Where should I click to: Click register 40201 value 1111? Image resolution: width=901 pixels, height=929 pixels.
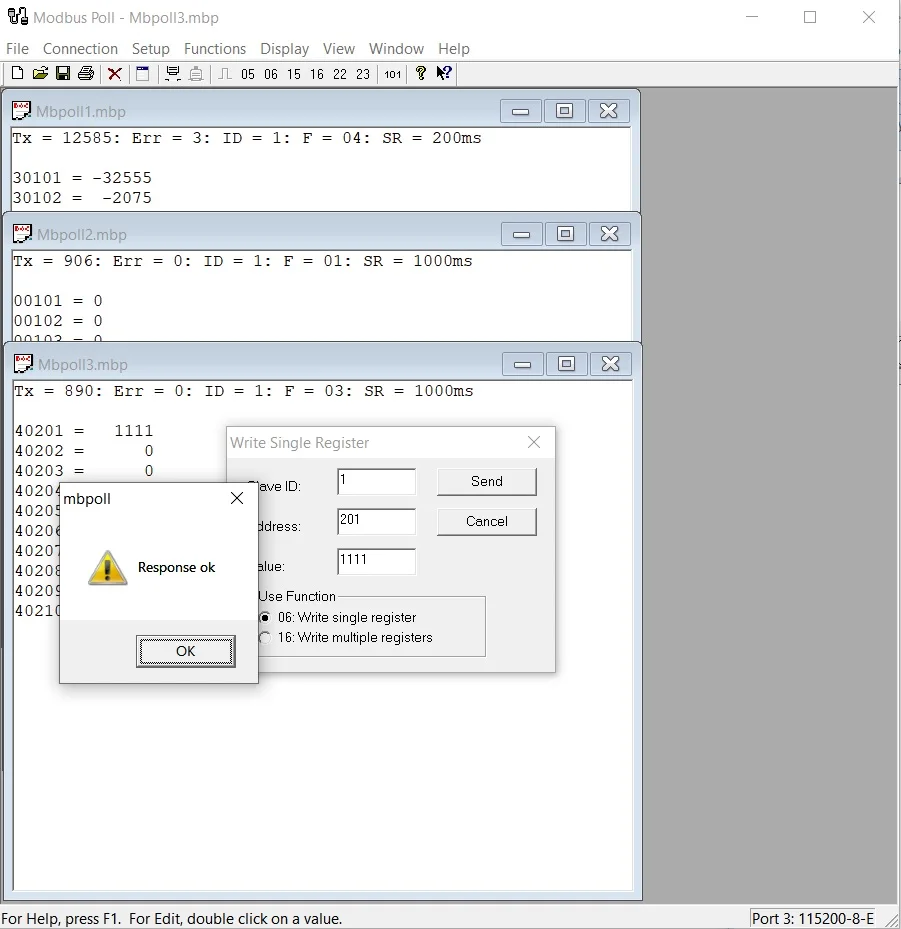pos(134,431)
